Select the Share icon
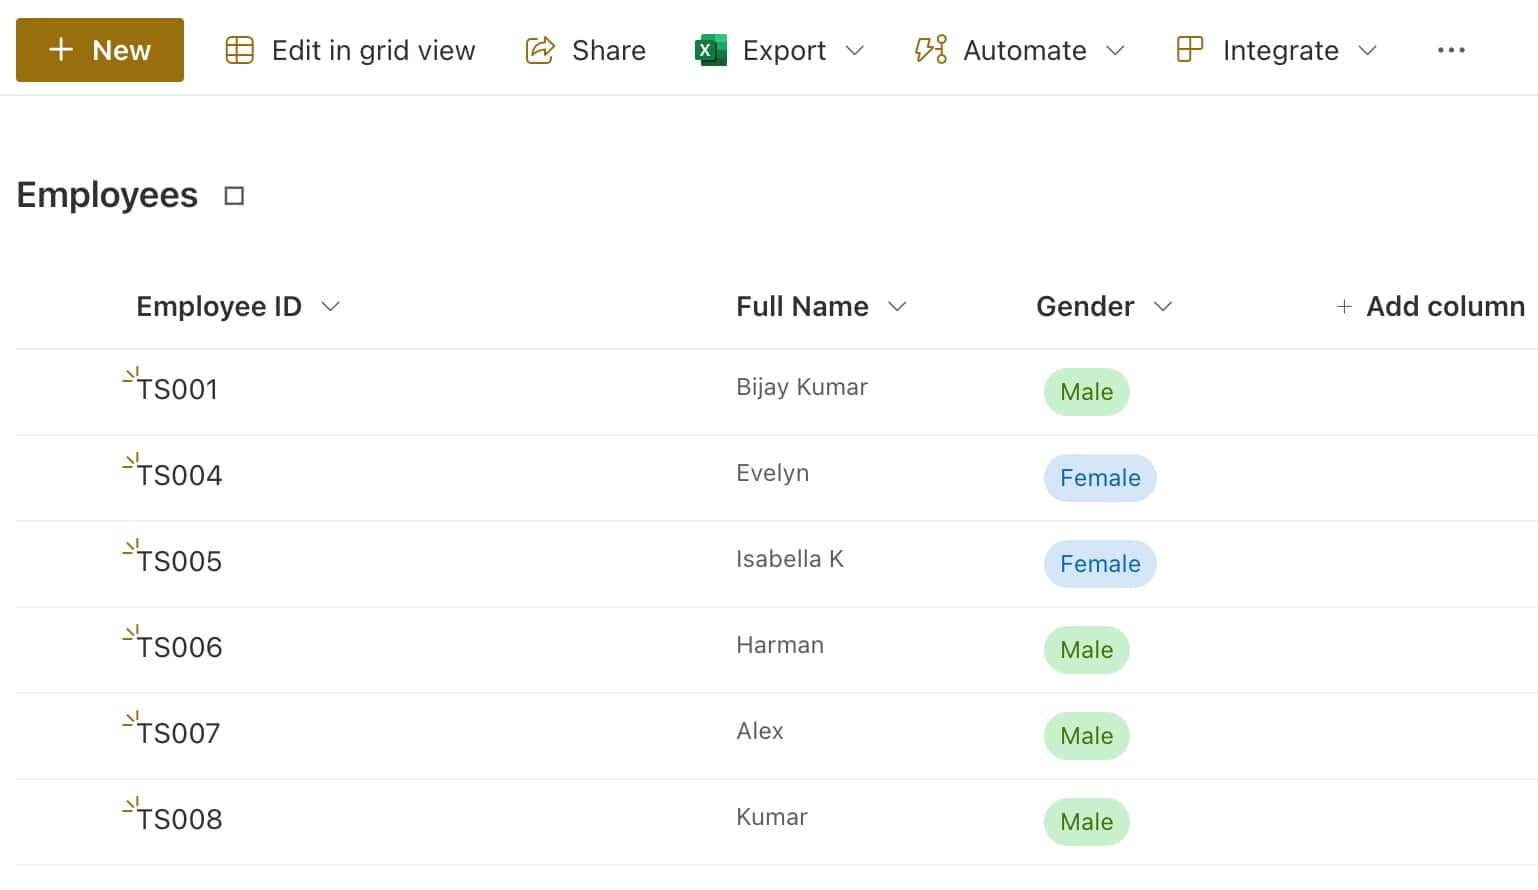Viewport: 1538px width, 890px height. coord(538,50)
